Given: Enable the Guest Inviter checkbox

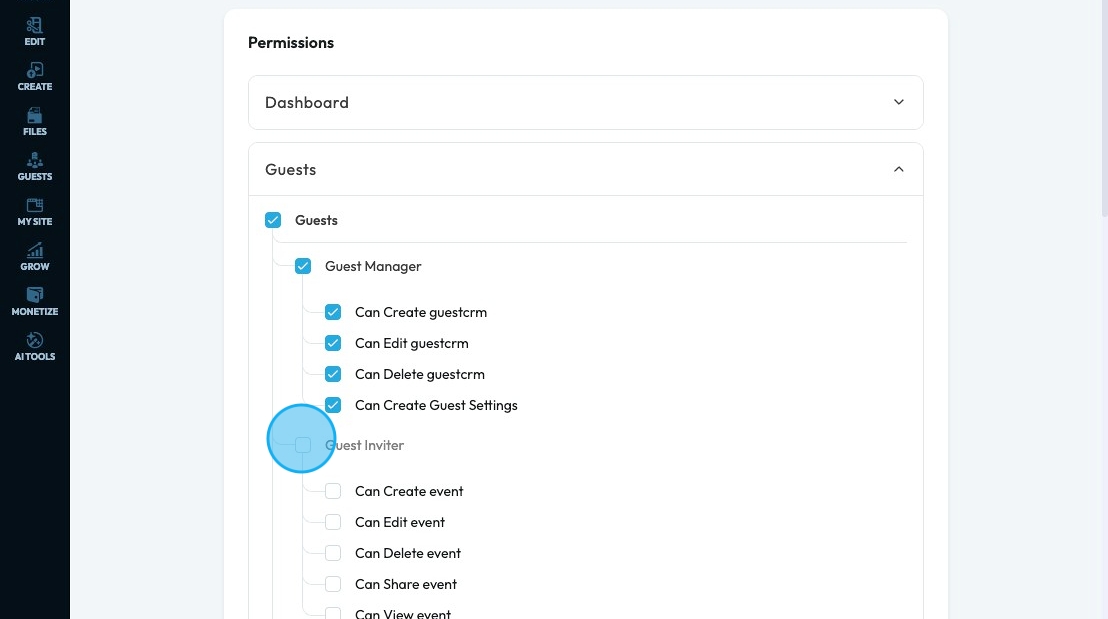Looking at the screenshot, I should point(303,445).
